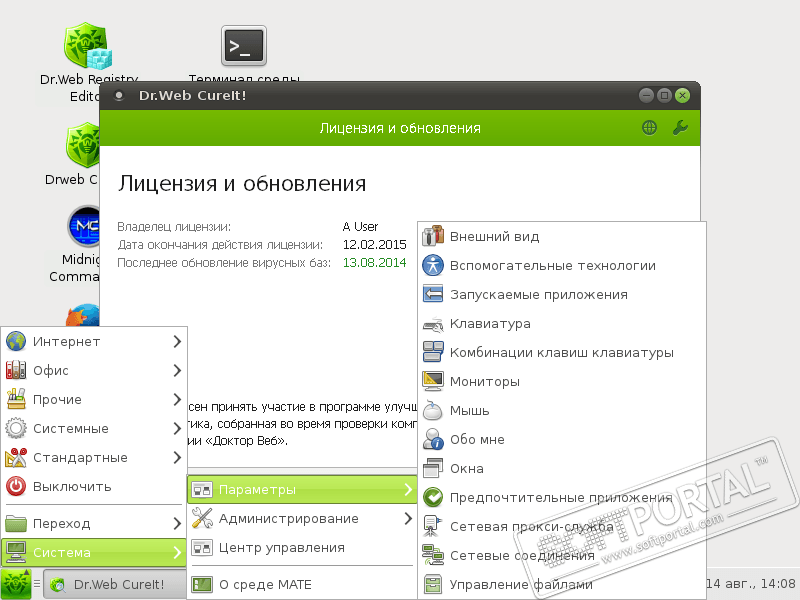Open Центр управления menu entry
800x600 pixels.
(x=302, y=547)
